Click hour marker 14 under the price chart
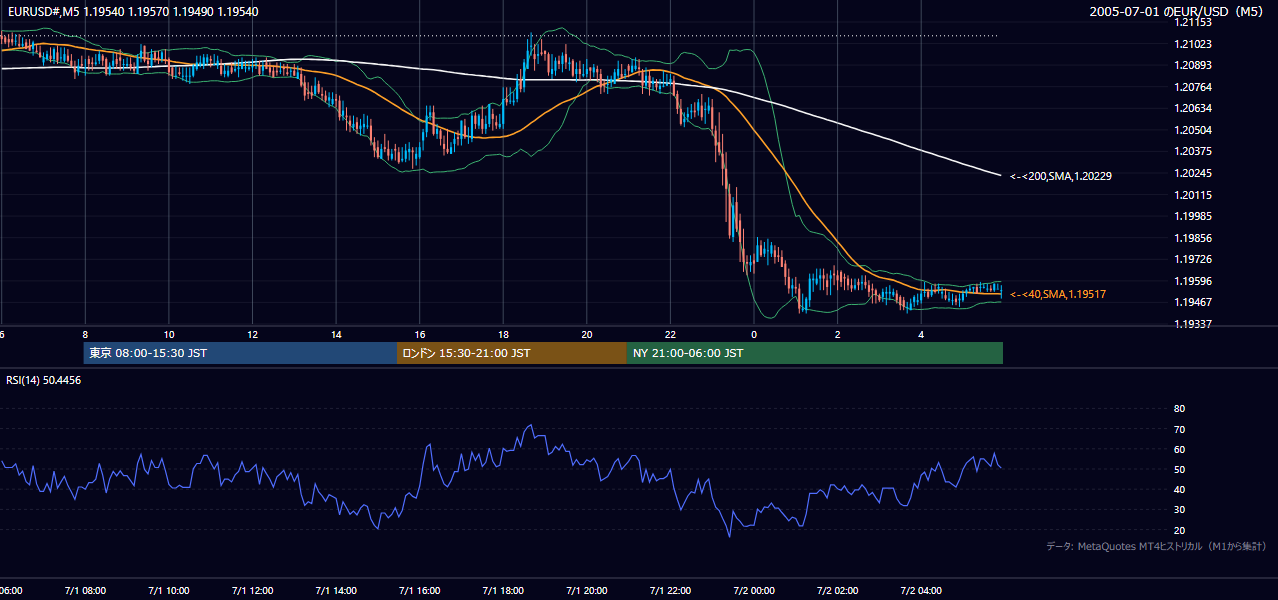Screen dimensions: 1278x600 point(336,334)
